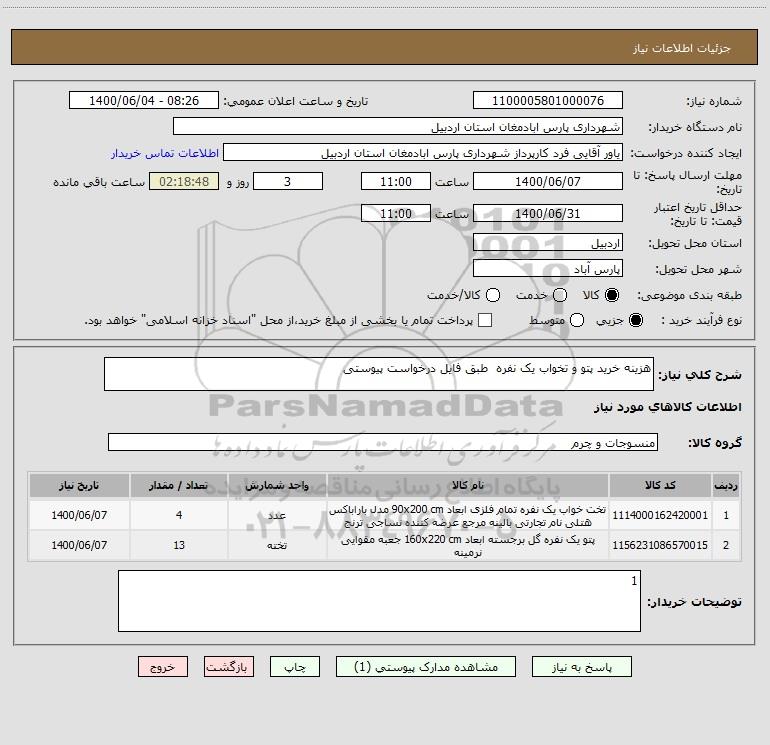Screen dimensions: 770x745
Task: Click the goods group field منسوجات و چرم
Action: click(383, 442)
